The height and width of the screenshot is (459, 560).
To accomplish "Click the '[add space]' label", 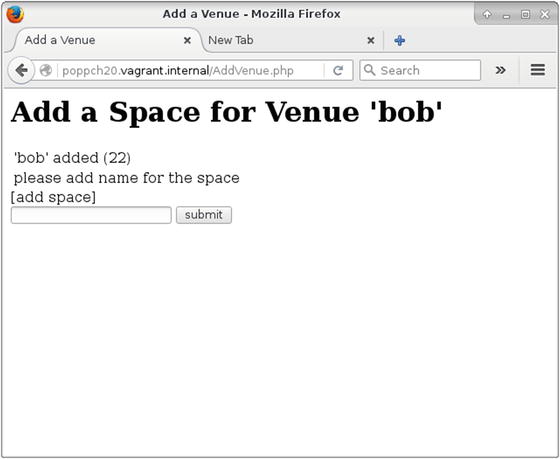I will tap(53, 197).
